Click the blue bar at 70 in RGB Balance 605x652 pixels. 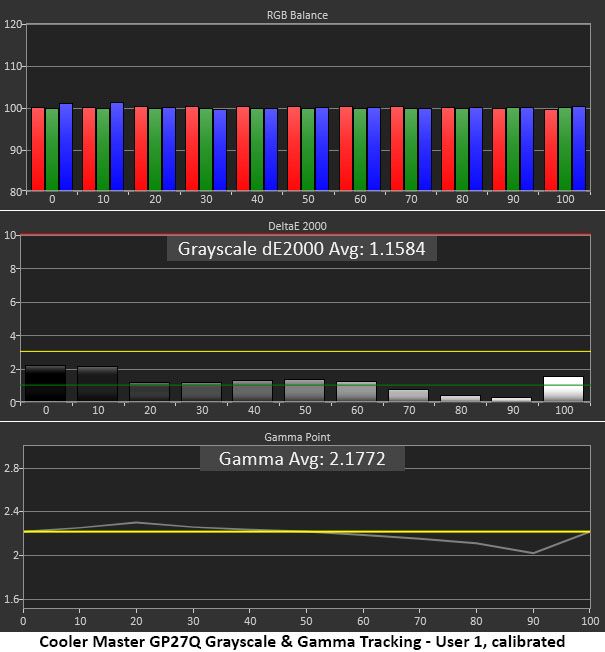click(x=425, y=149)
